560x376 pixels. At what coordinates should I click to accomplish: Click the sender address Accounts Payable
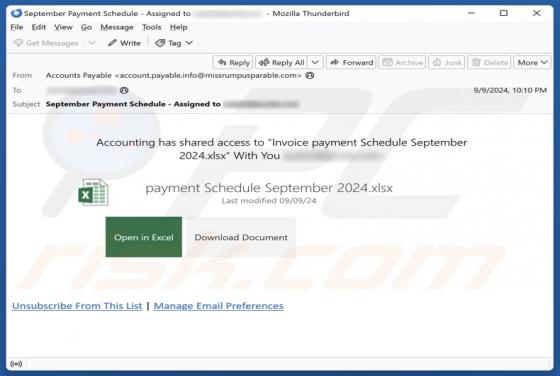(x=174, y=76)
